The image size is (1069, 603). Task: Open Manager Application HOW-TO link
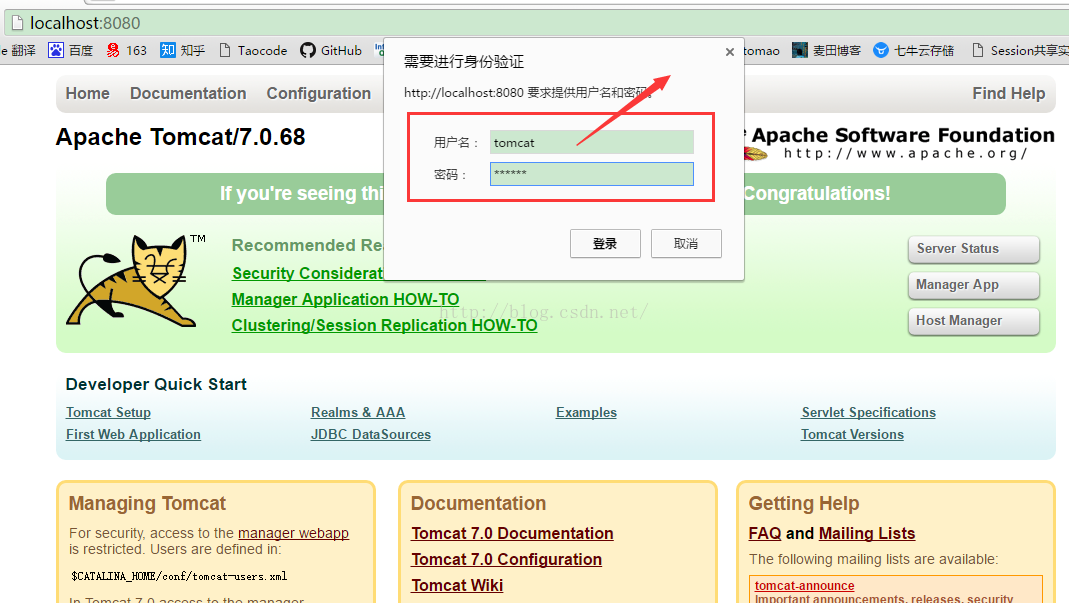(x=345, y=299)
